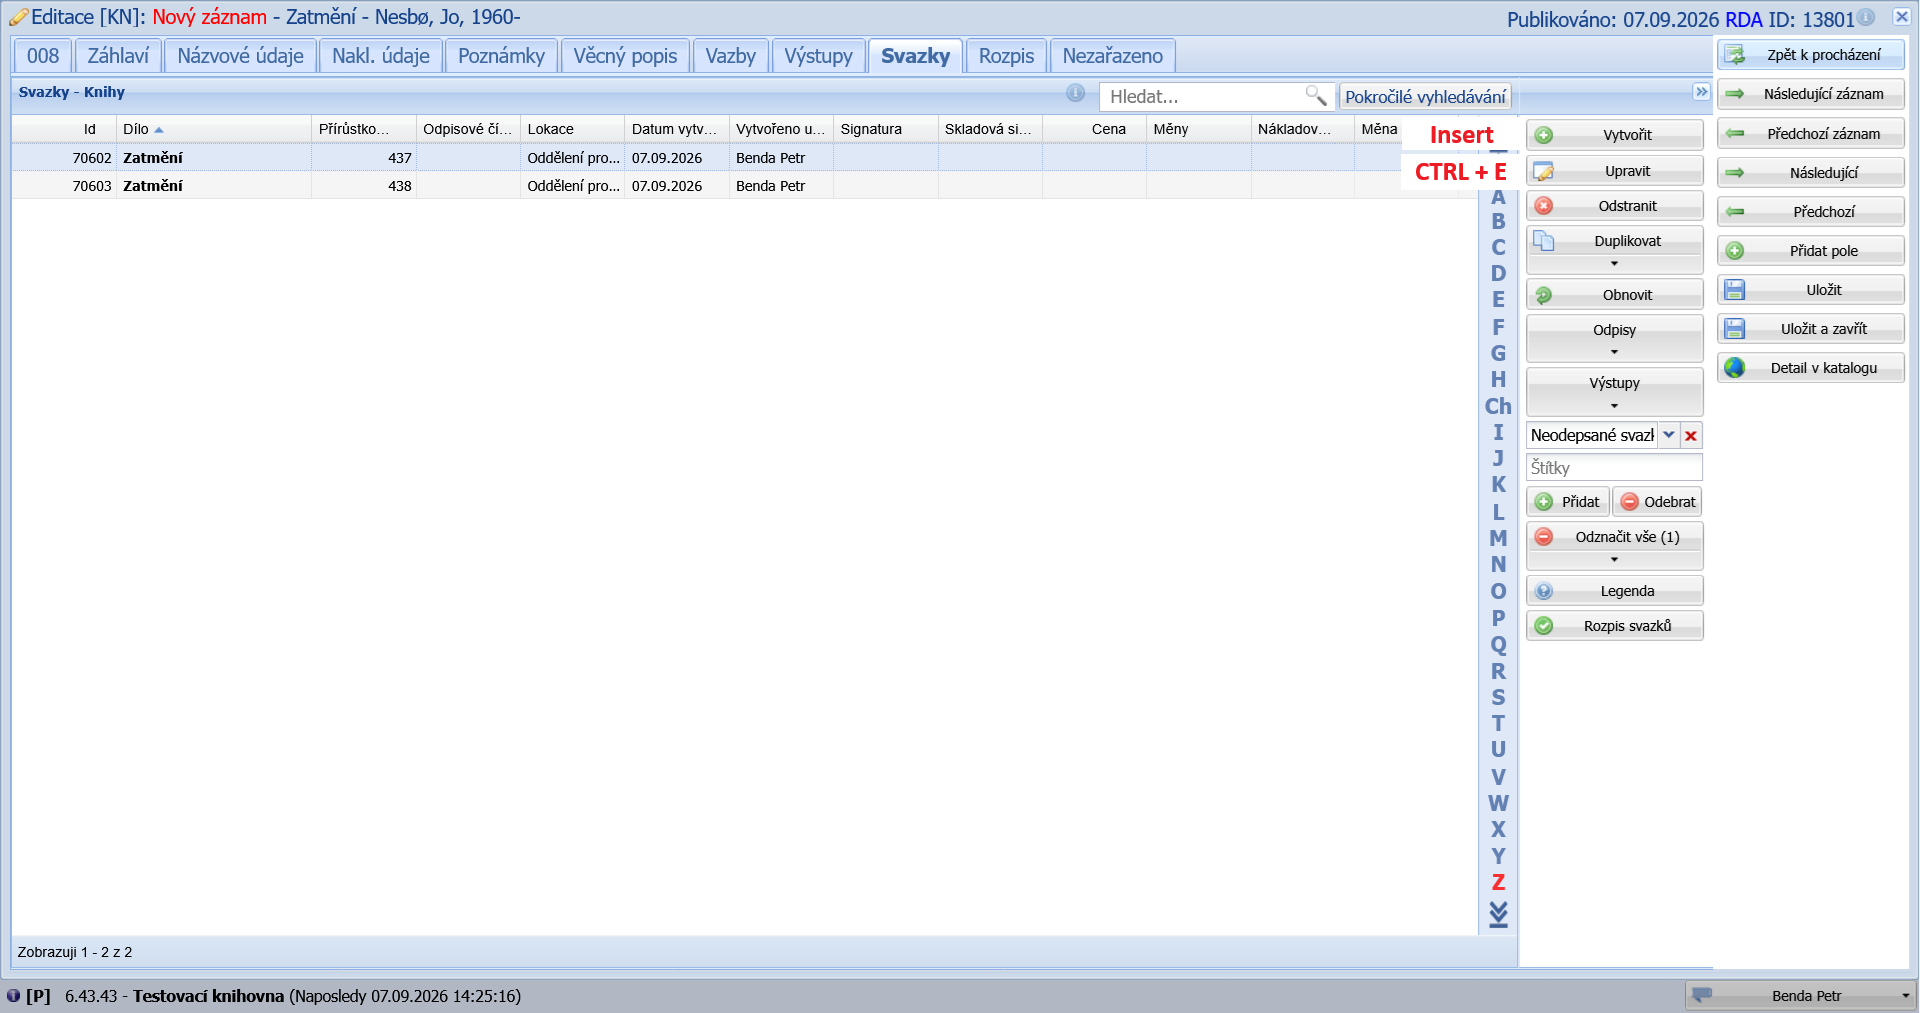Select row with Id 70603
This screenshot has width=1920, height=1013.
[x=744, y=186]
